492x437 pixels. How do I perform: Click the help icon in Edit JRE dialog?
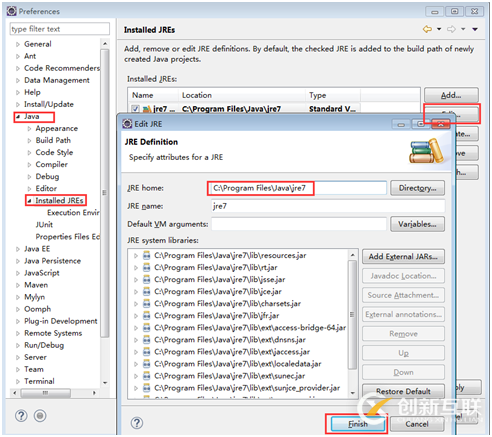pyautogui.click(x=137, y=423)
